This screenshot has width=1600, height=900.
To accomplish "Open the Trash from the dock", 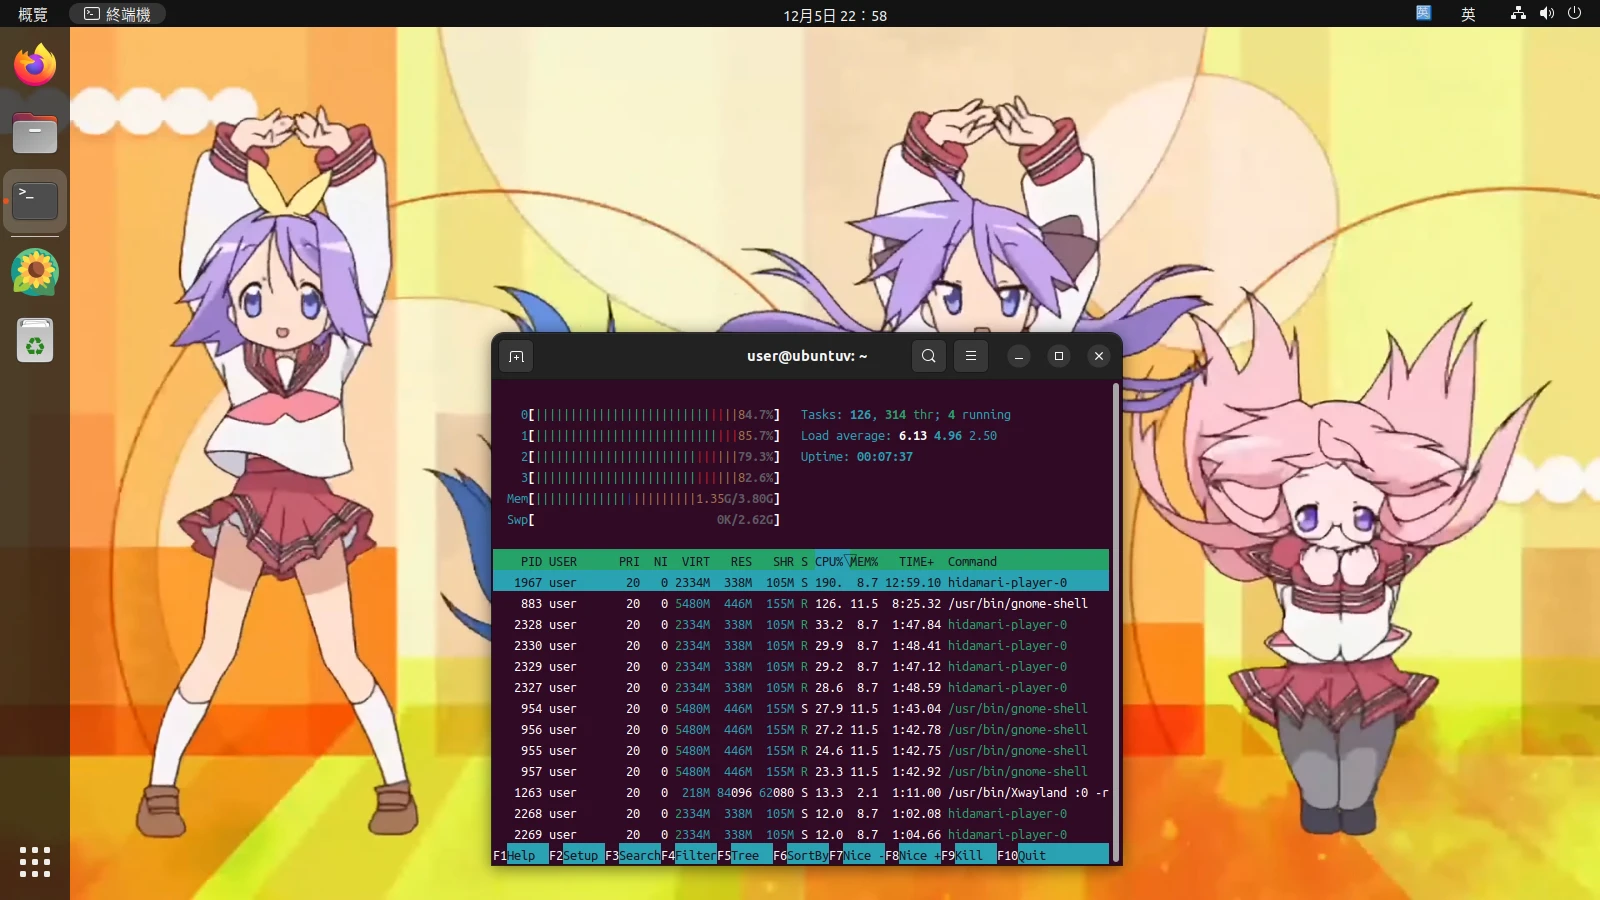I will coord(35,341).
